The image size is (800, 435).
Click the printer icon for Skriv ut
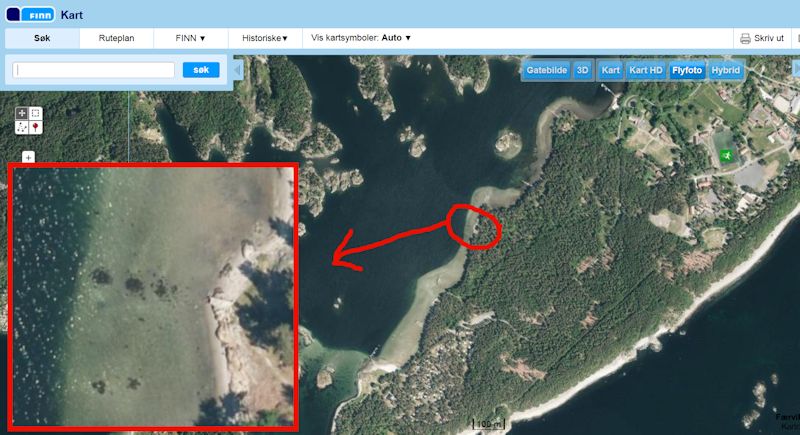tap(745, 38)
